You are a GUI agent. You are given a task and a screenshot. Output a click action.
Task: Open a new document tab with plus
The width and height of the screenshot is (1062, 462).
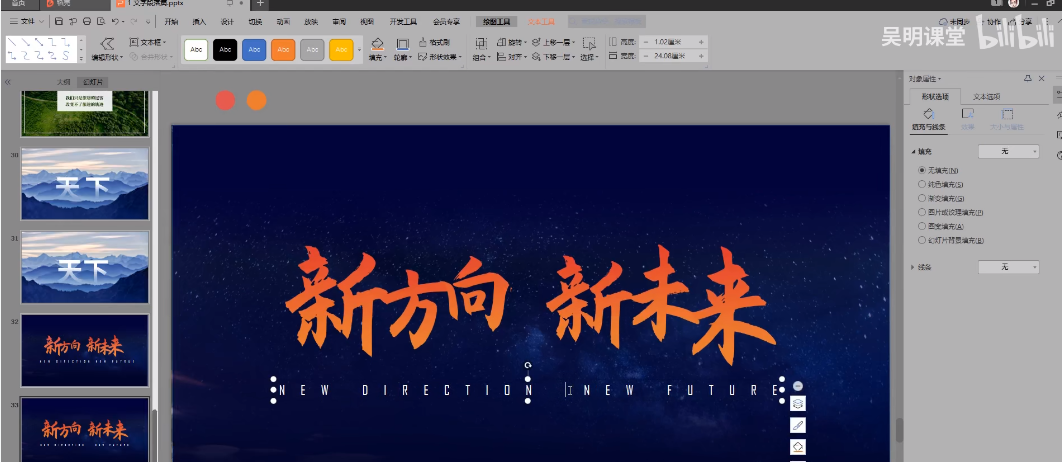260,4
